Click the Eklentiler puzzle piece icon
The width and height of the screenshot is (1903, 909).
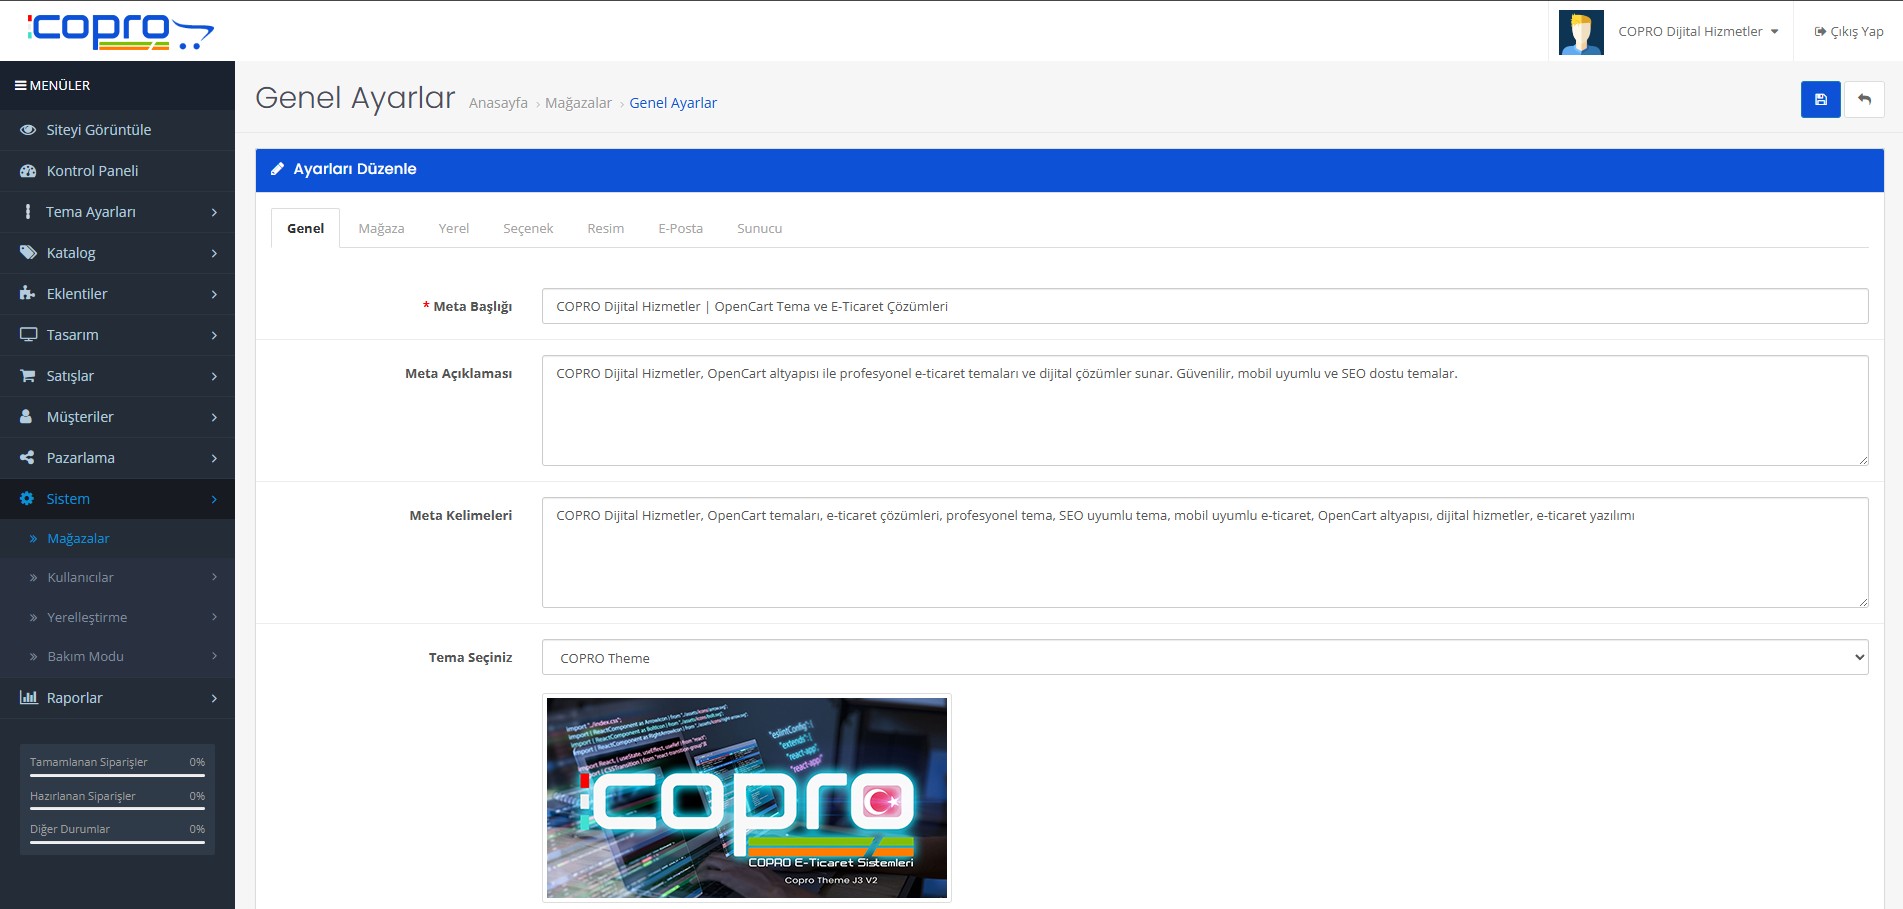coord(28,294)
